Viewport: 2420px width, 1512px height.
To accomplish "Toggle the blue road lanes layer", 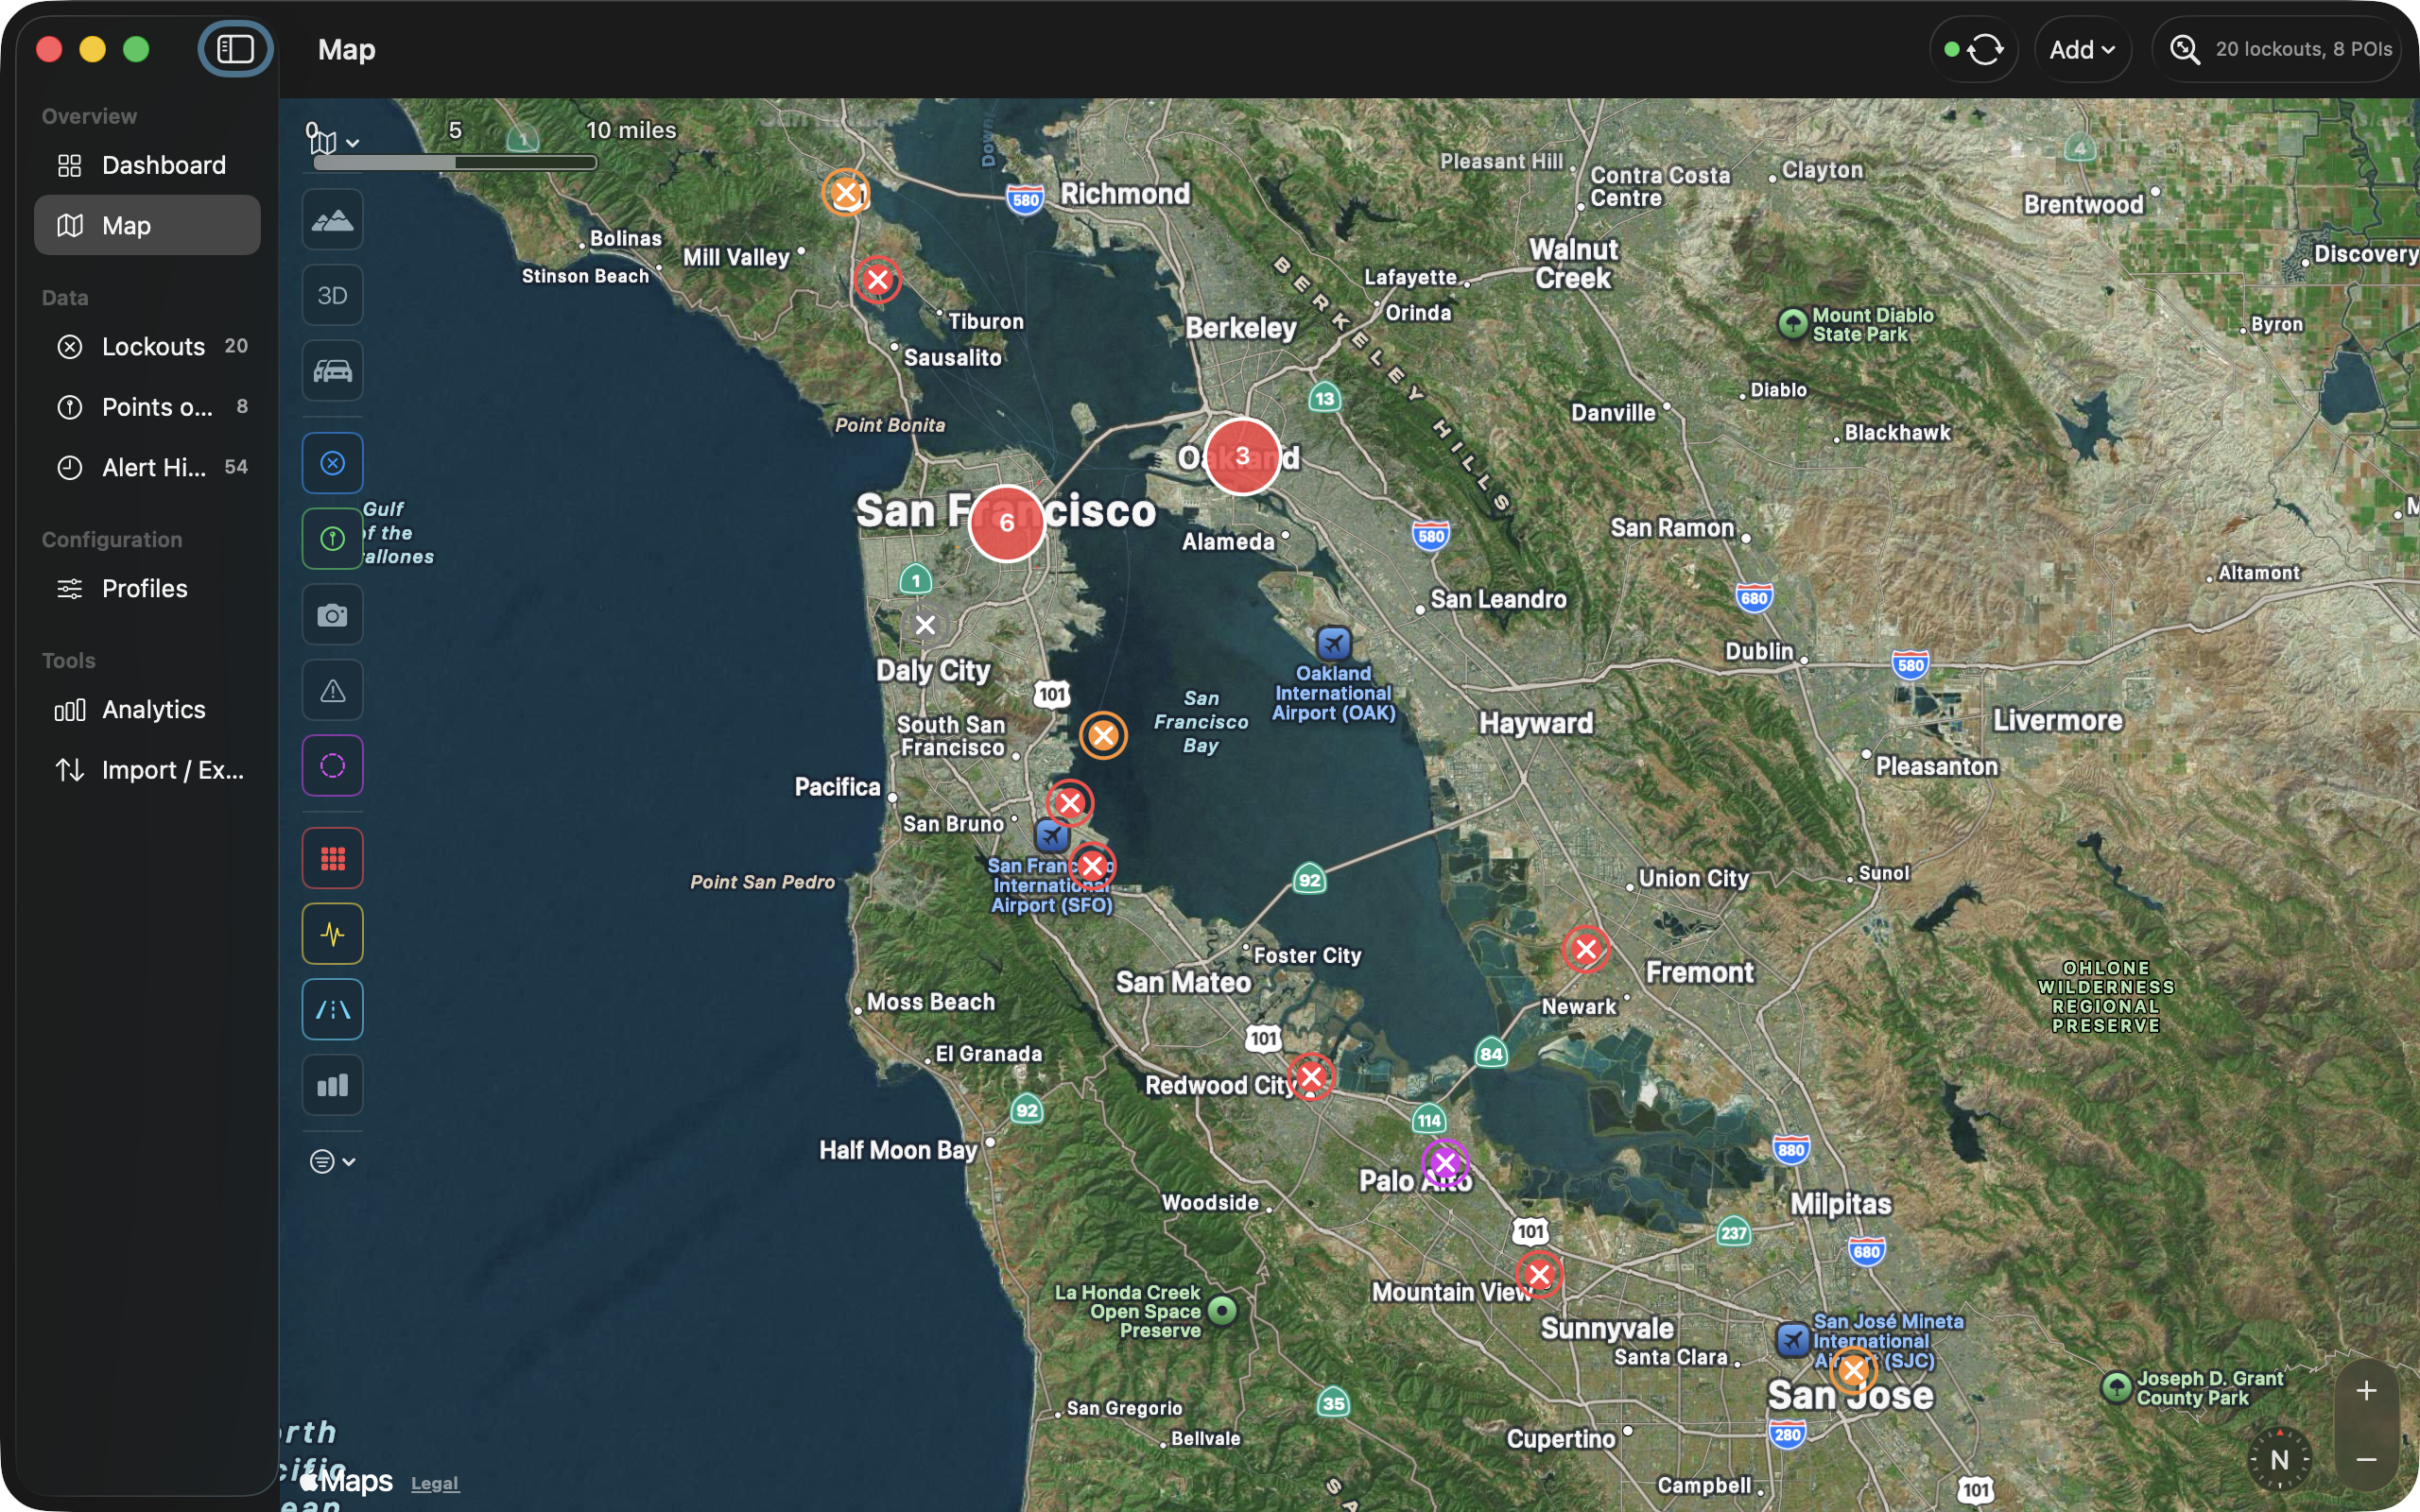I will pos(333,1009).
